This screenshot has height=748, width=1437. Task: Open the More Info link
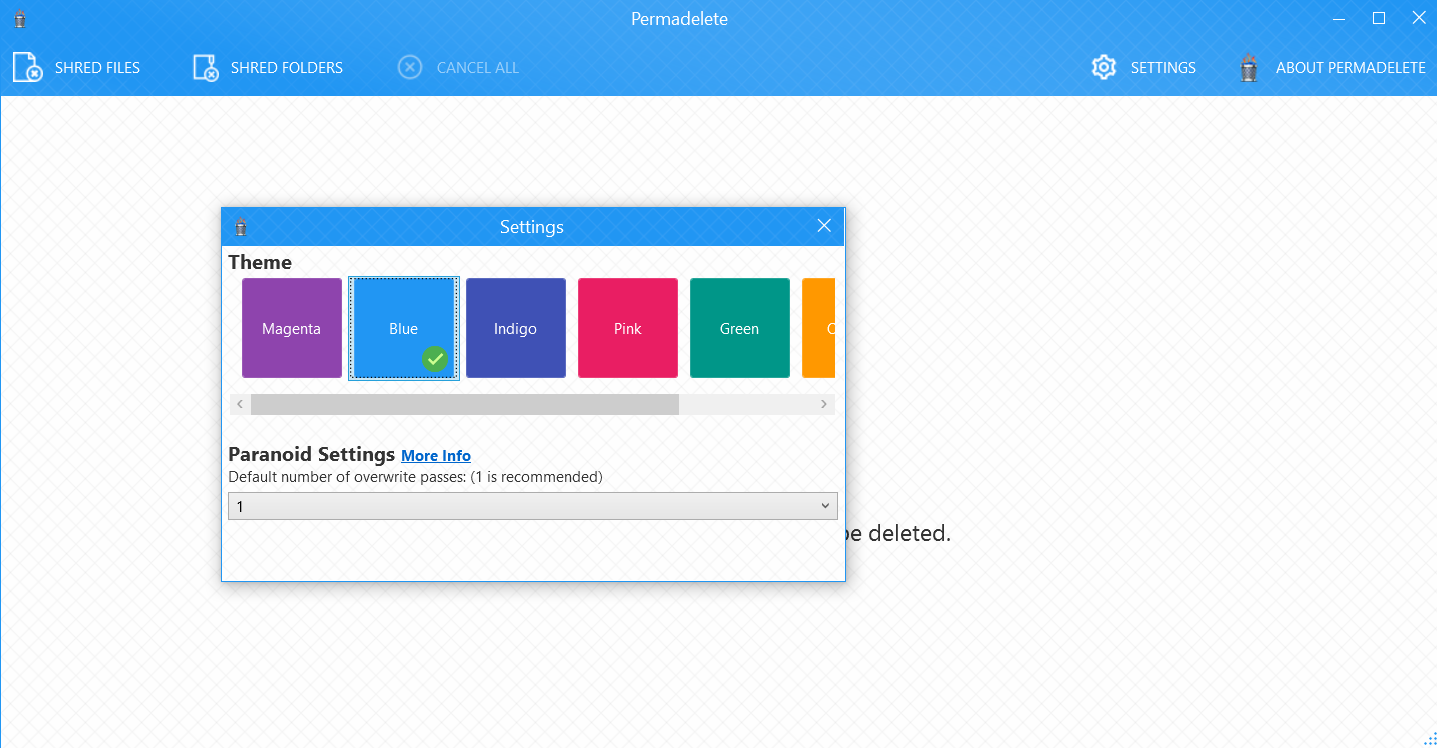coord(436,456)
